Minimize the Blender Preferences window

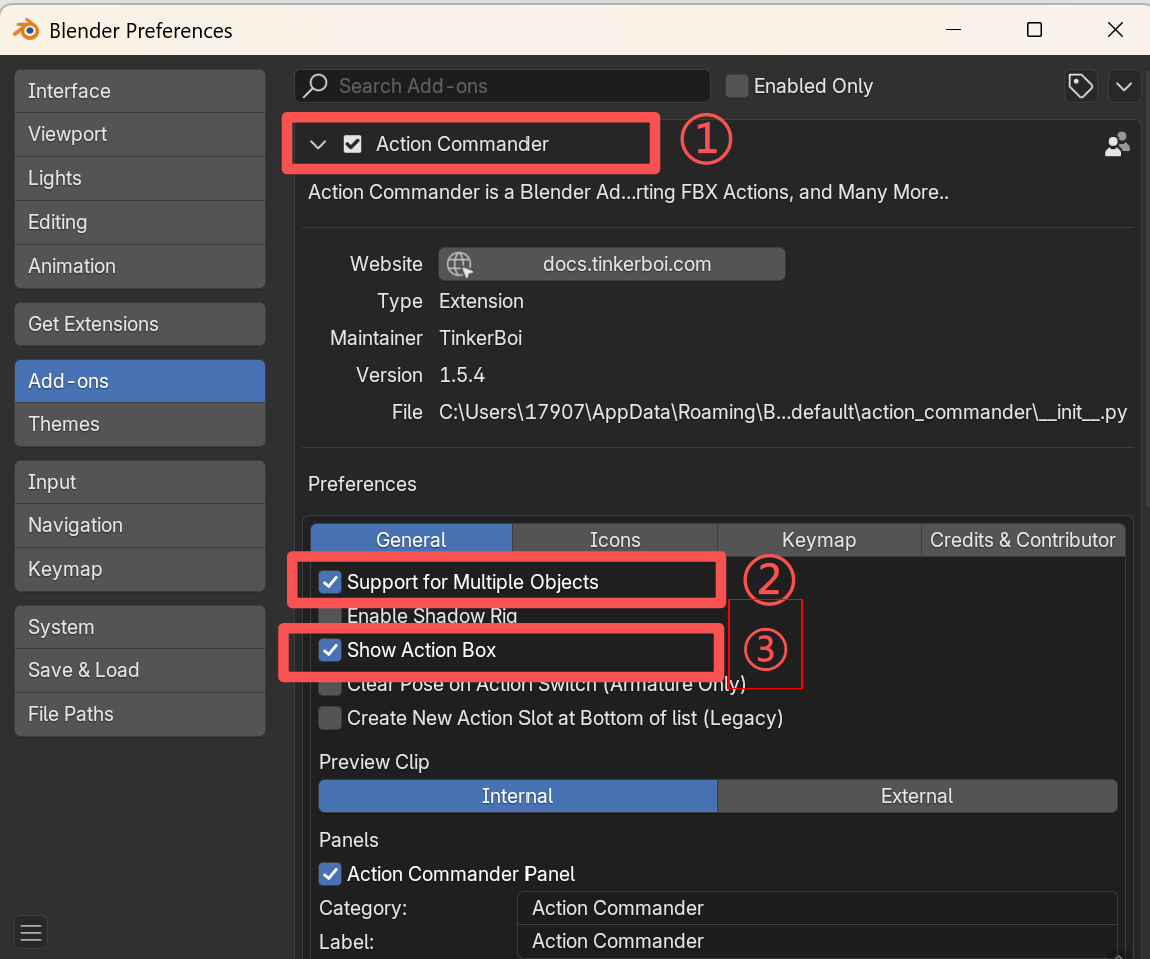click(x=953, y=29)
